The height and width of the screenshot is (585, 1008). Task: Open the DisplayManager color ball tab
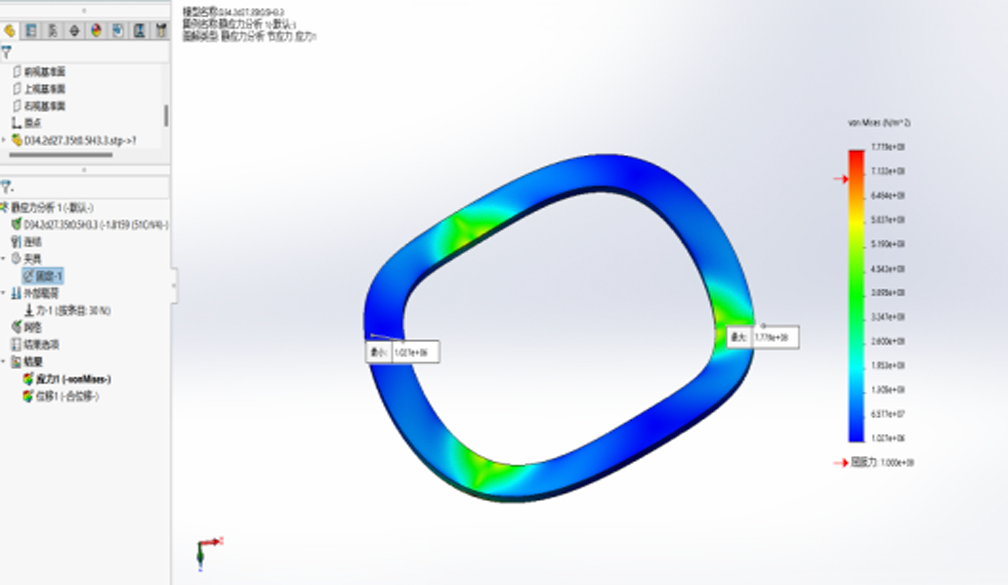click(96, 31)
